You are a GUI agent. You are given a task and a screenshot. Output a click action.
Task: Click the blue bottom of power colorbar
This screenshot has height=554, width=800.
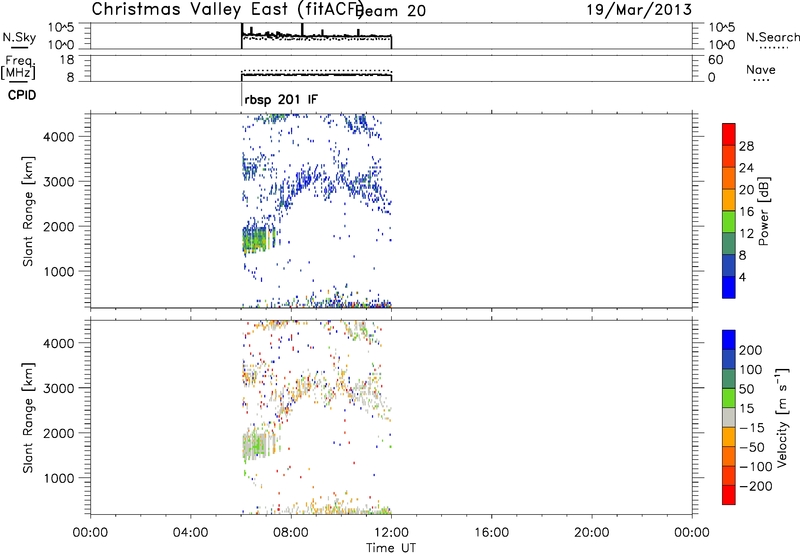click(729, 287)
